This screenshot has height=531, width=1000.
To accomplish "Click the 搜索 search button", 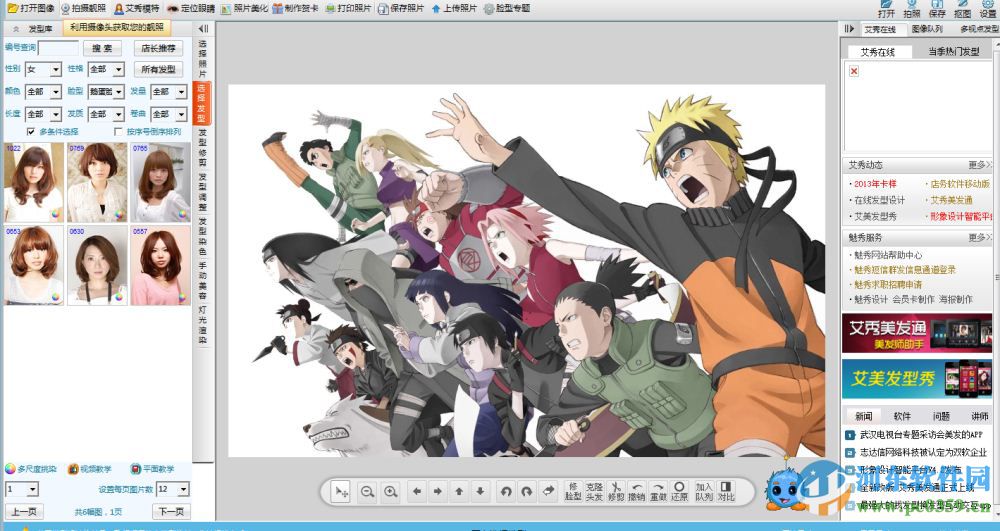I will point(102,48).
